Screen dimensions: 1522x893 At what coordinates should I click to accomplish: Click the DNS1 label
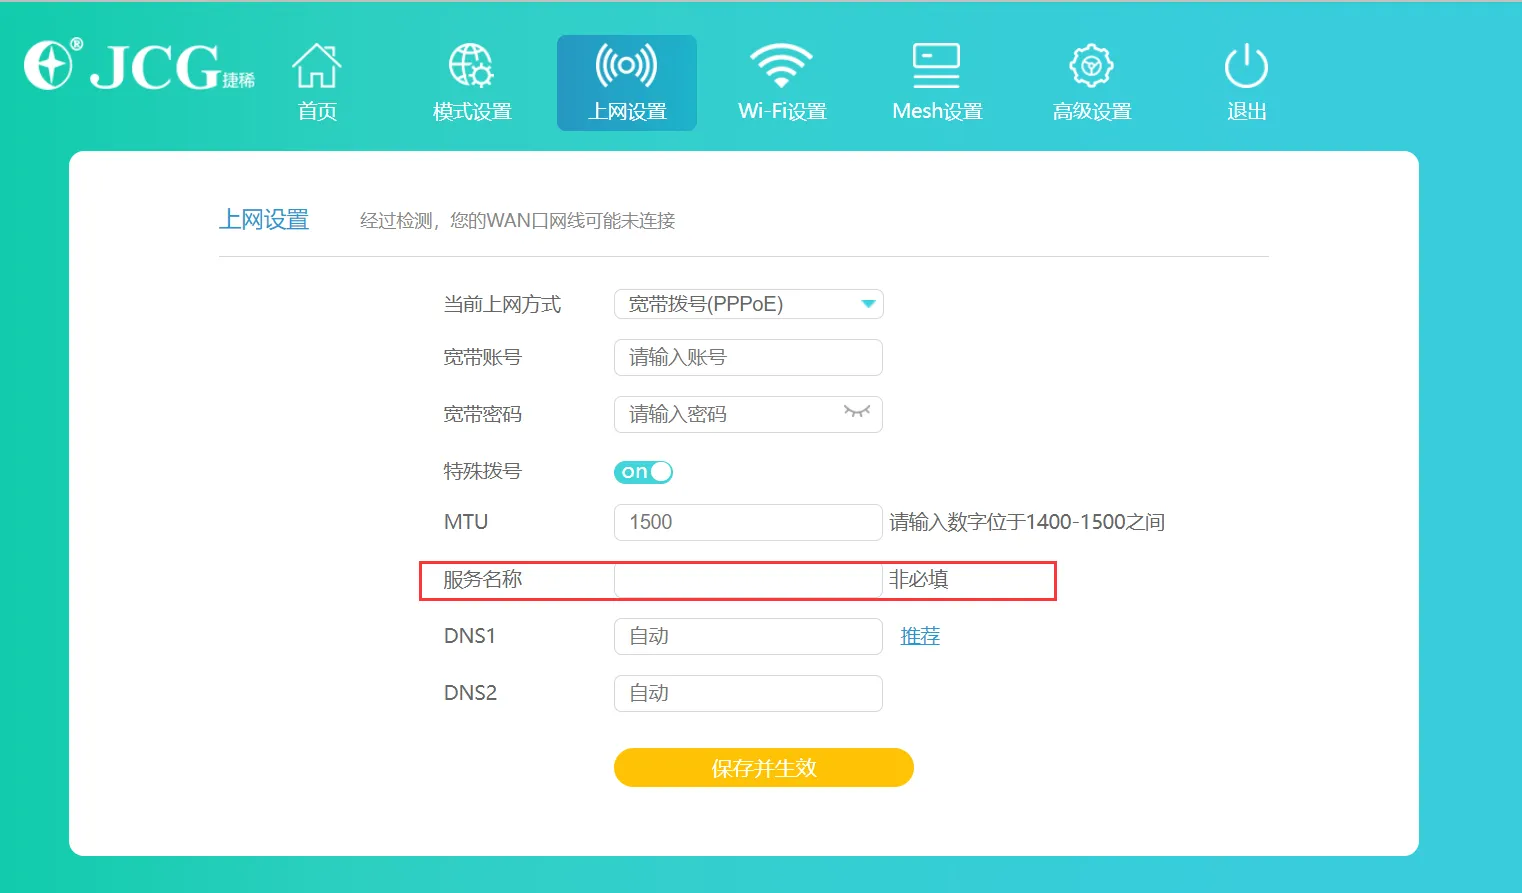click(470, 636)
